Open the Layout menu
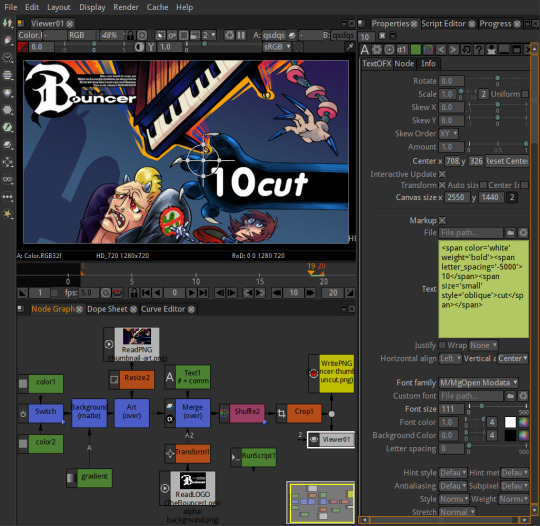Image resolution: width=540 pixels, height=526 pixels. pos(59,7)
